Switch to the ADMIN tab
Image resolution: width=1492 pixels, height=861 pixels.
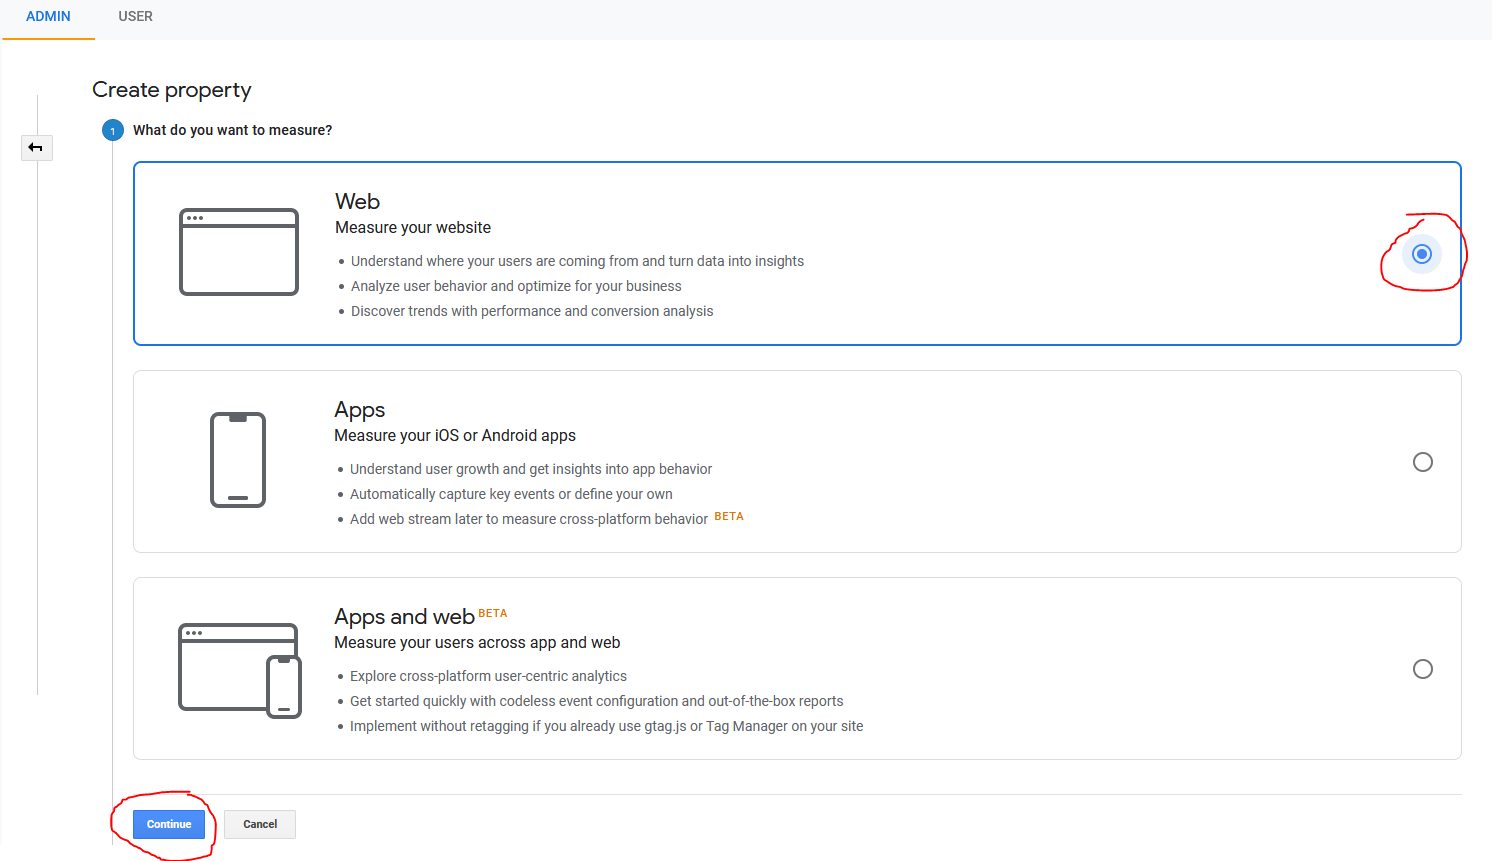(48, 17)
